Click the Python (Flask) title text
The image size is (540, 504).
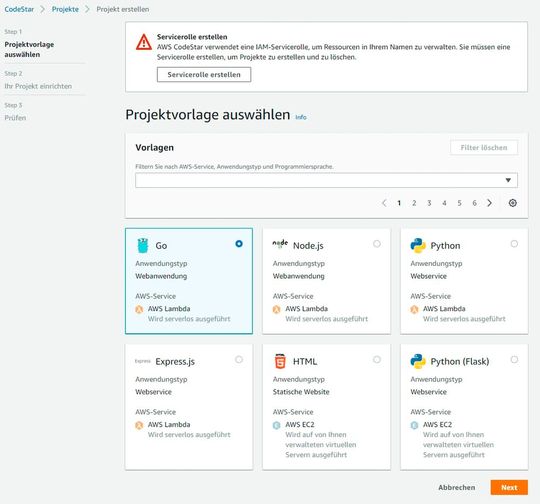(460, 361)
